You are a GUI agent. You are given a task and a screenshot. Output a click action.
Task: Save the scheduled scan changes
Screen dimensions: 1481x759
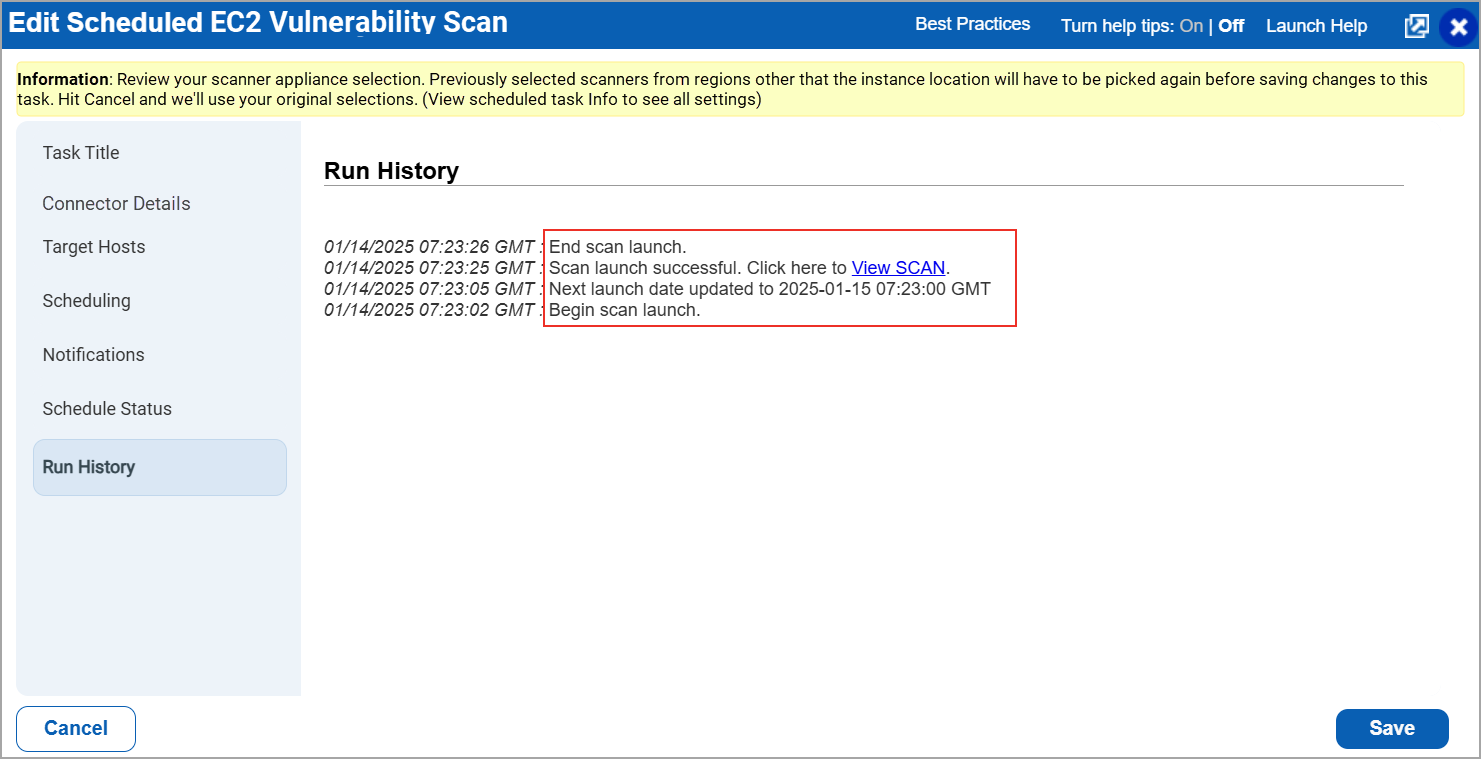[1392, 728]
